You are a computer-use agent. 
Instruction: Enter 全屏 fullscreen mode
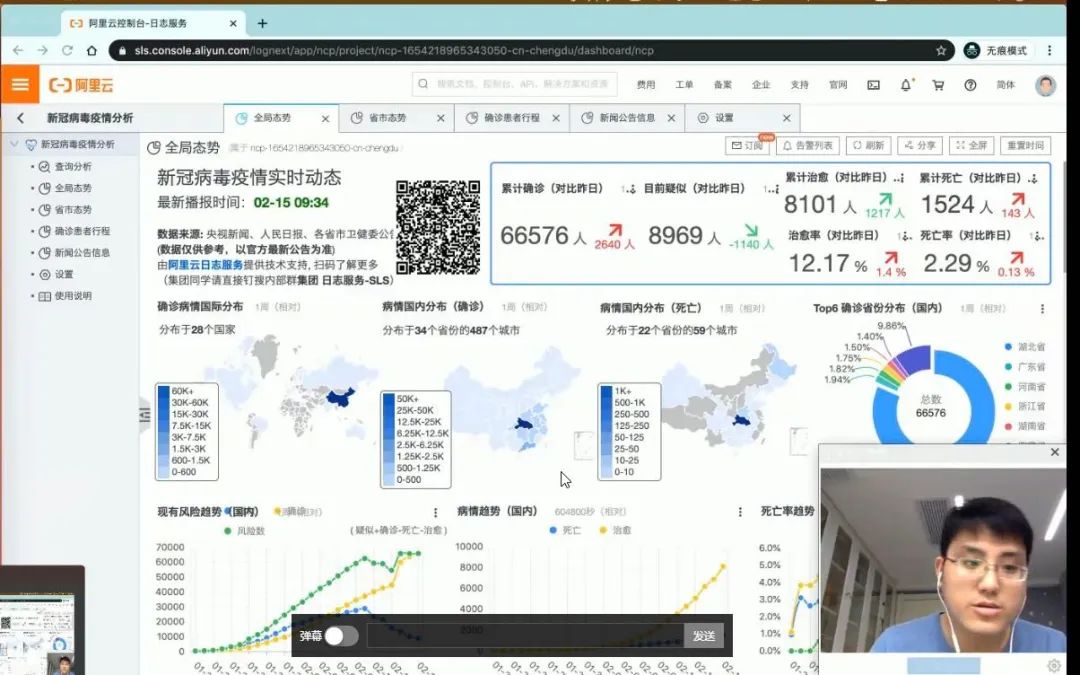(x=972, y=145)
